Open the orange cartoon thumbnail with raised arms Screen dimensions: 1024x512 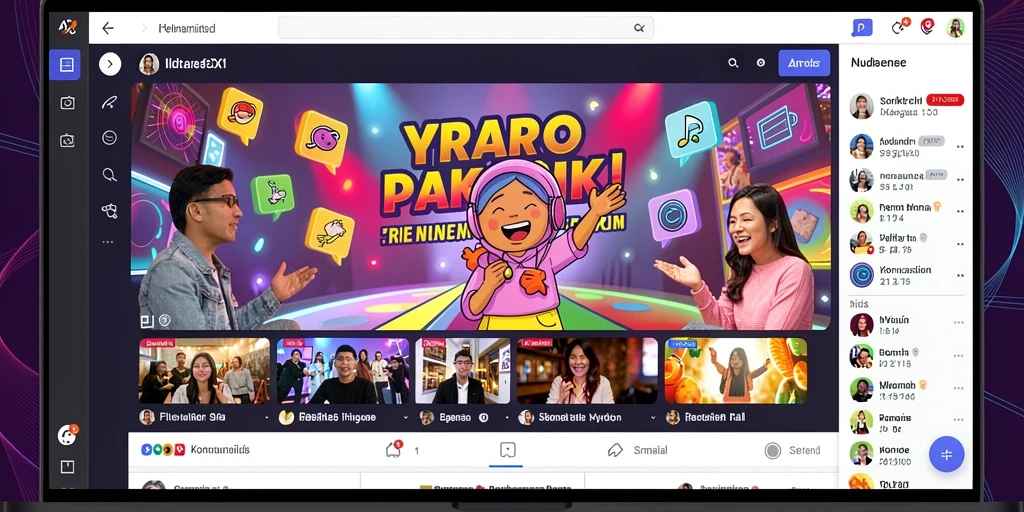[x=736, y=371]
